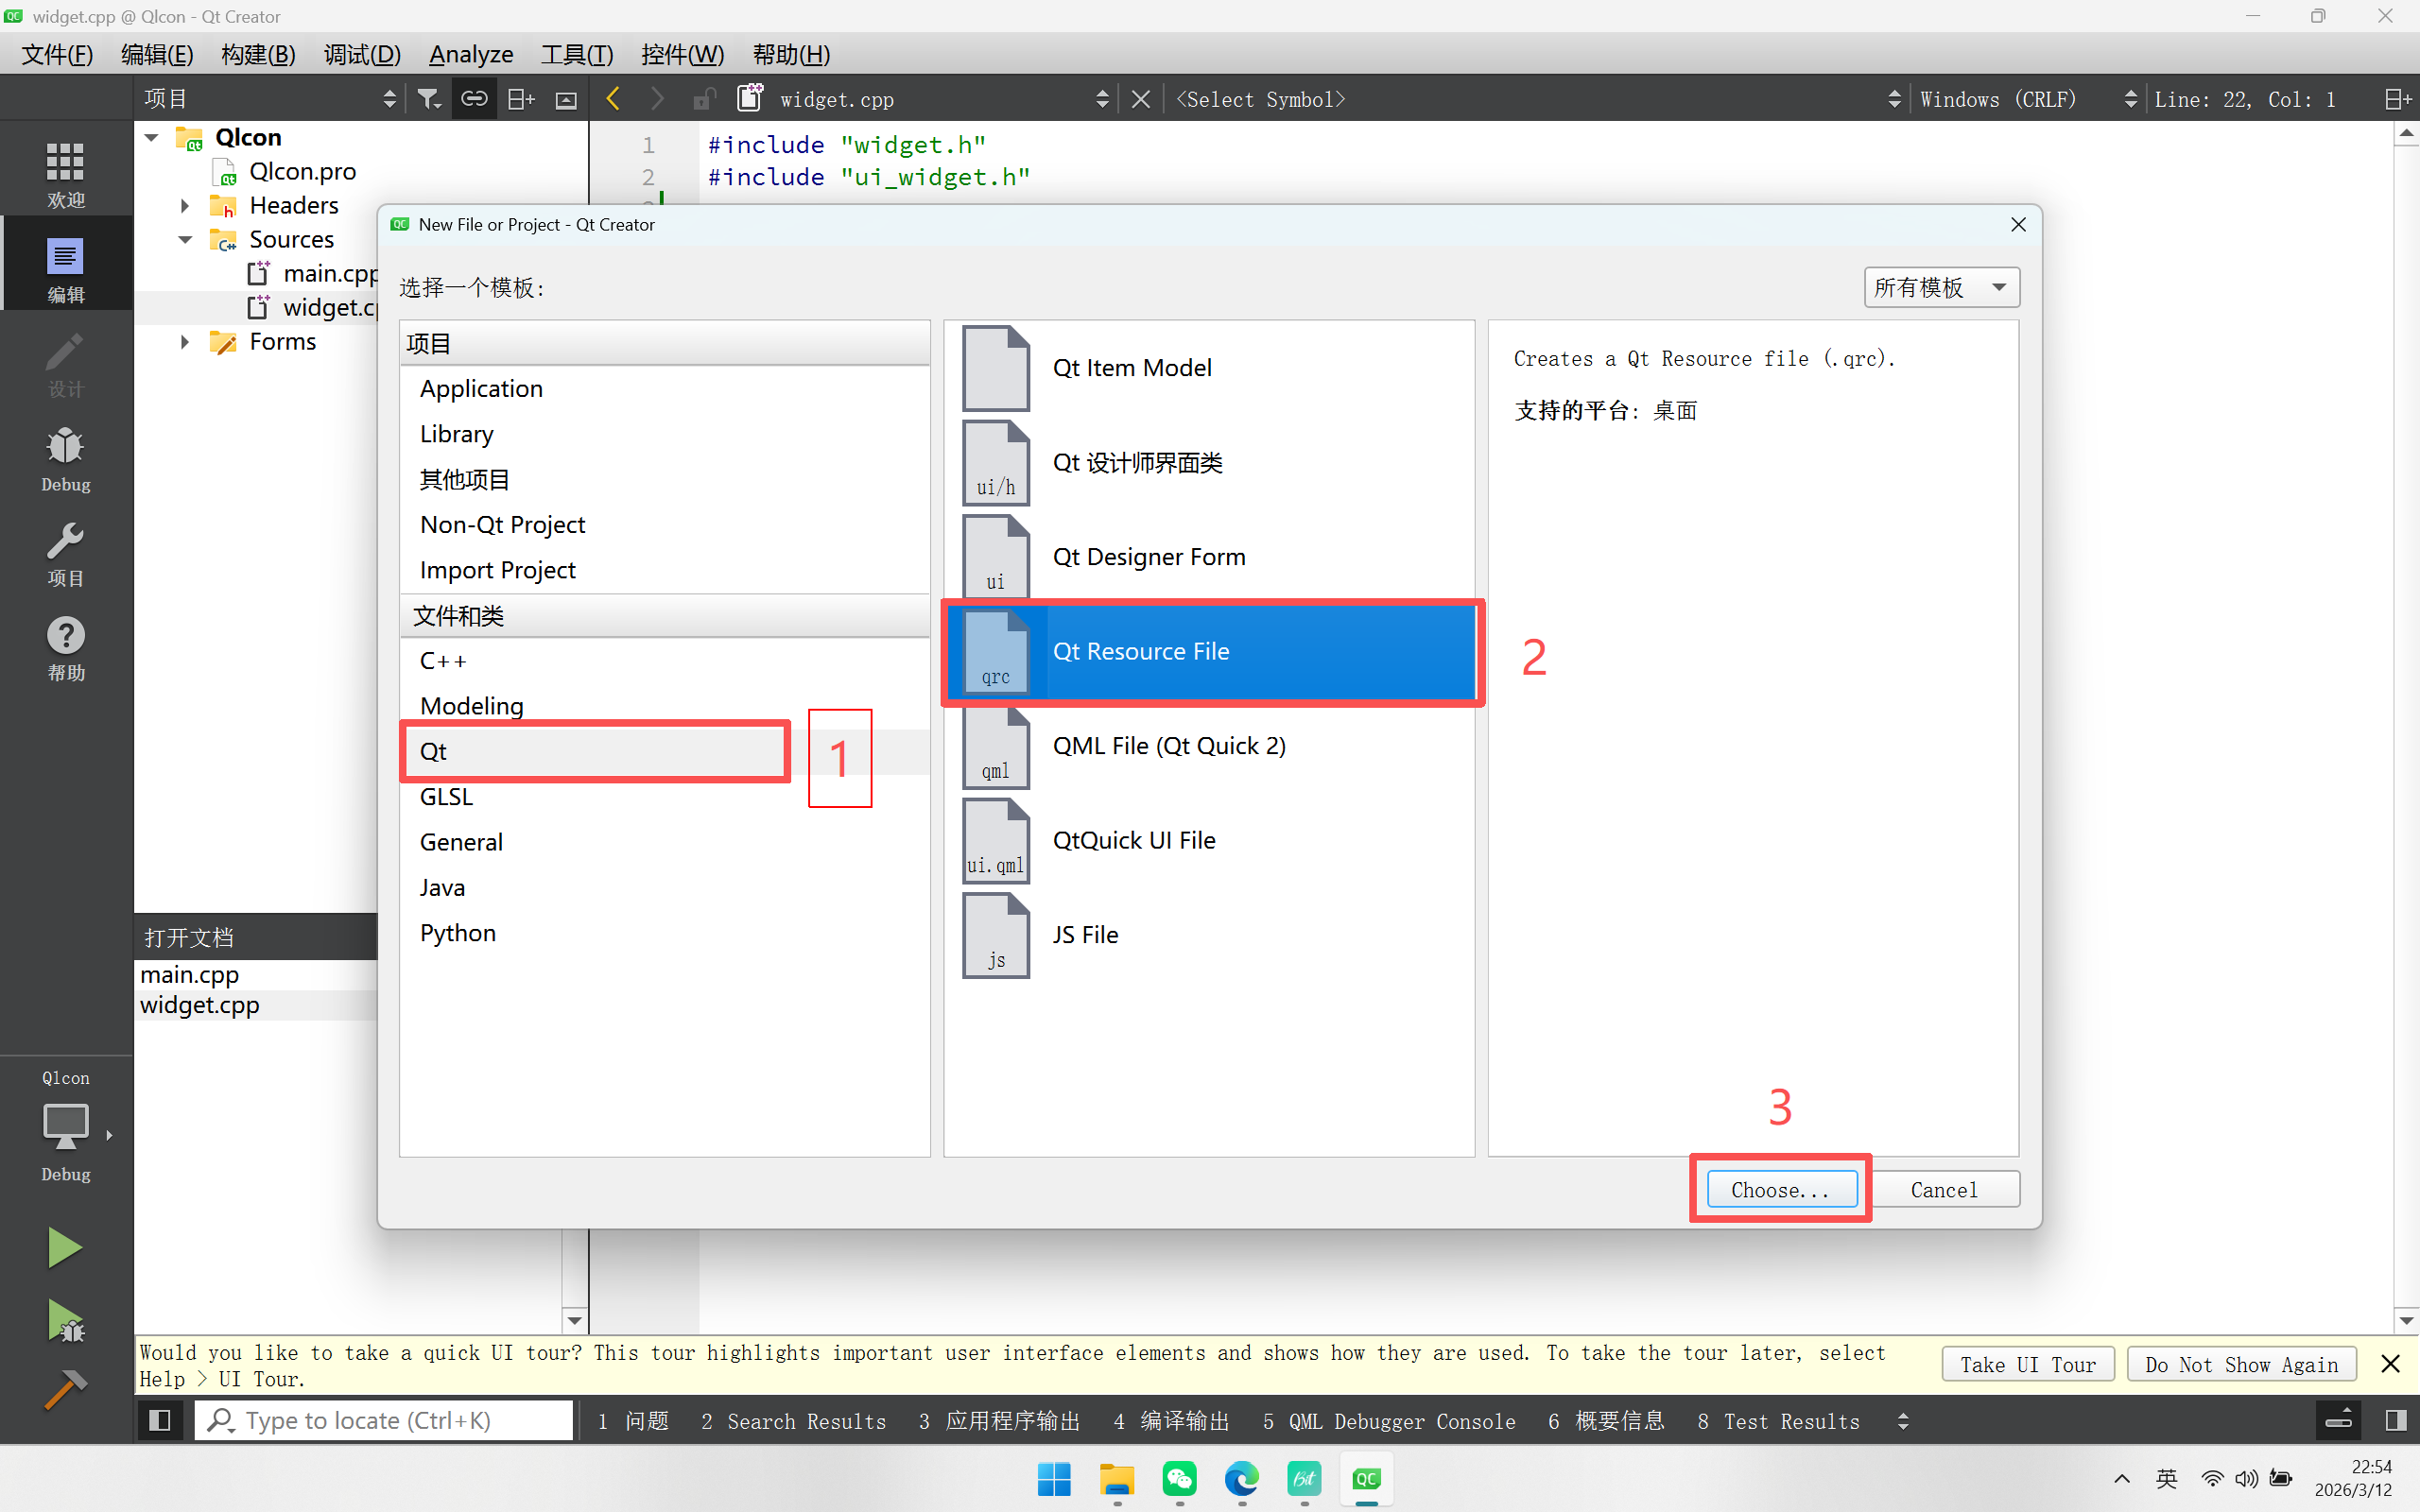Click the Take UI Tour button
This screenshot has width=2420, height=1512.
(x=2027, y=1365)
